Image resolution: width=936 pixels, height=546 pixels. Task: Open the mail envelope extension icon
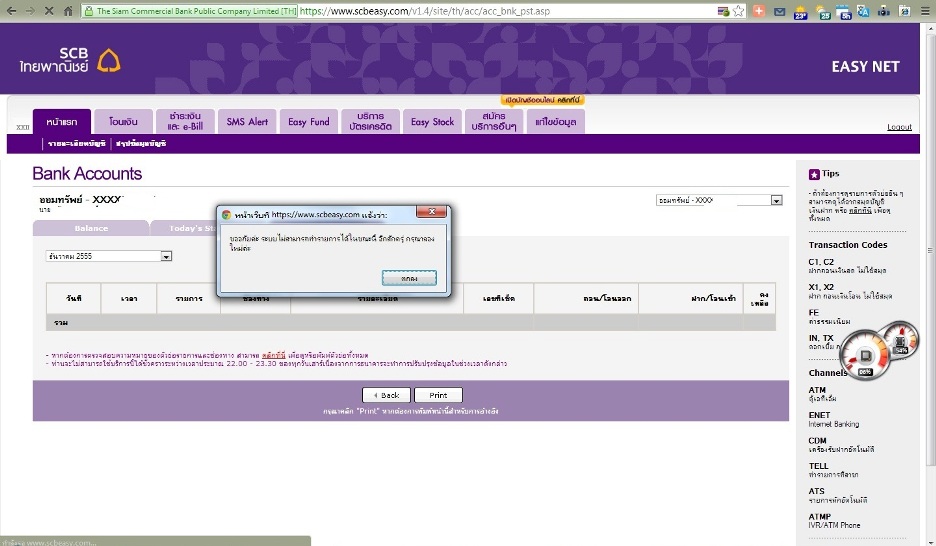[x=780, y=11]
